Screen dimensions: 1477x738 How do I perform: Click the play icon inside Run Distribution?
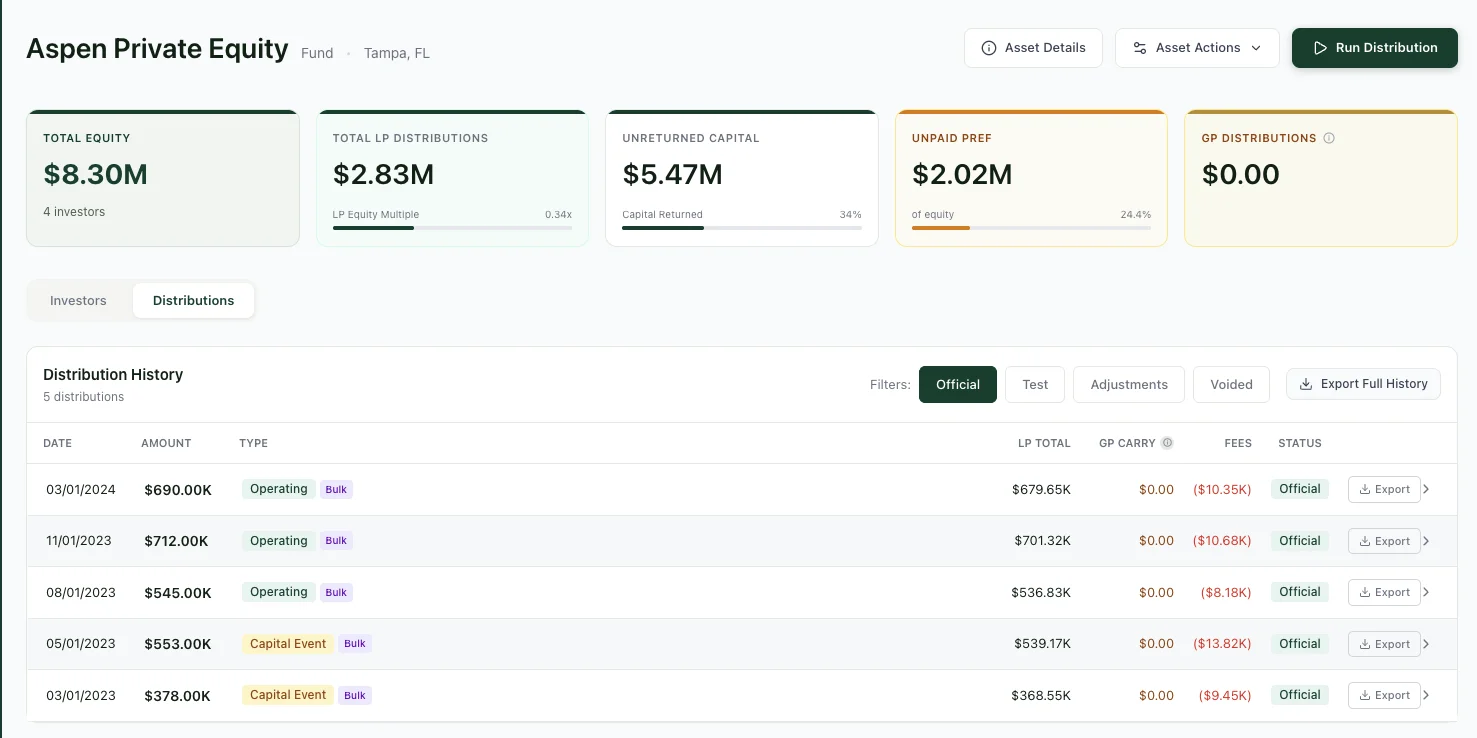(1321, 47)
